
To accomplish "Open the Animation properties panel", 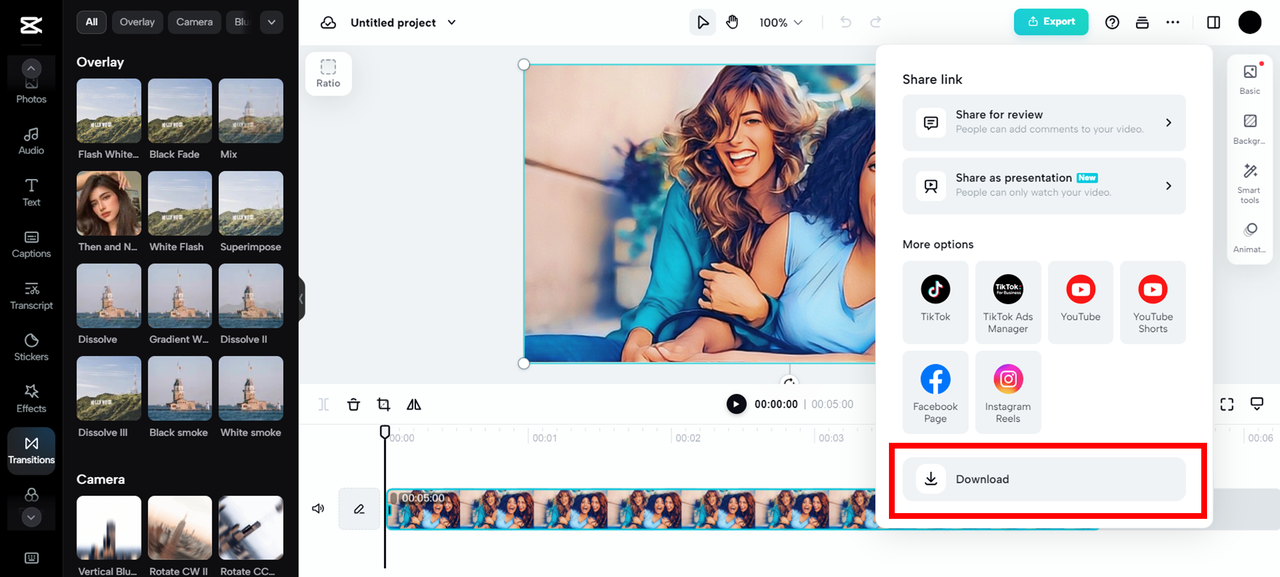I will (x=1250, y=238).
